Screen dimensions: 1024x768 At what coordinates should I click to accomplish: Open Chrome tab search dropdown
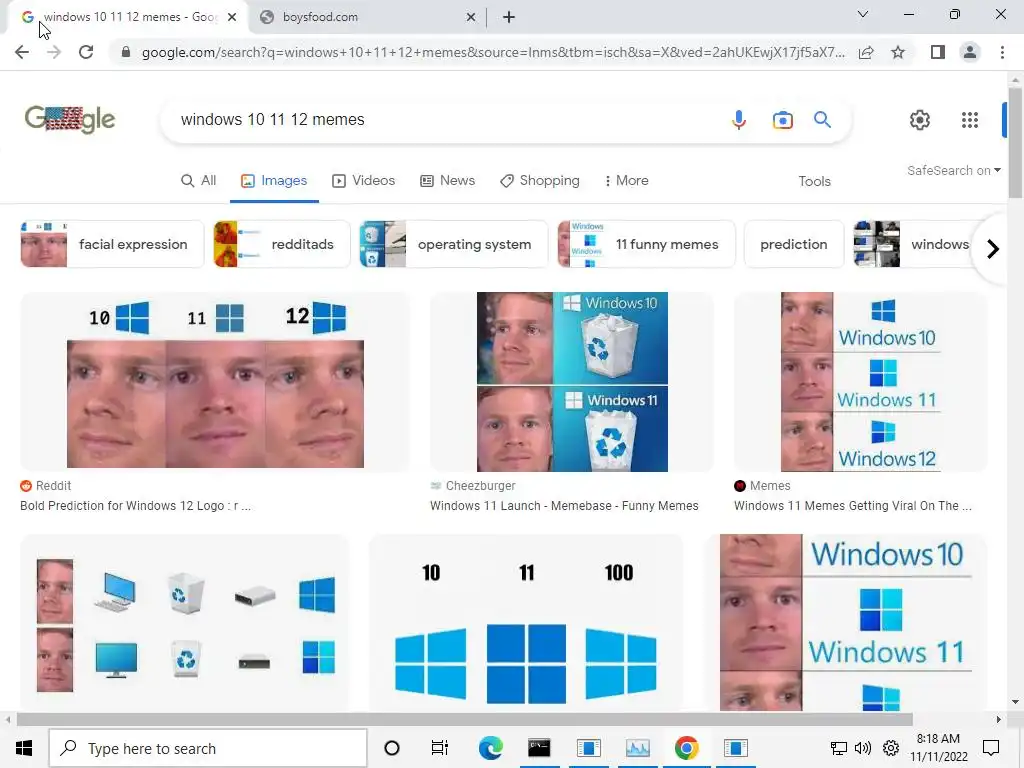tap(863, 14)
